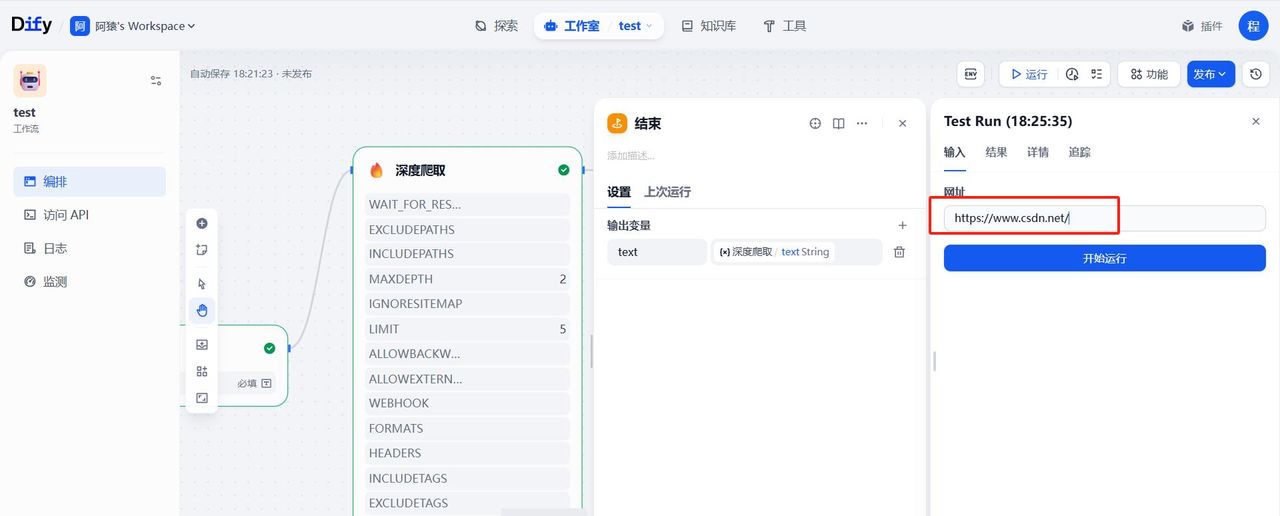Click 开始运行 start run button
The width and height of the screenshot is (1280, 516).
click(1105, 258)
